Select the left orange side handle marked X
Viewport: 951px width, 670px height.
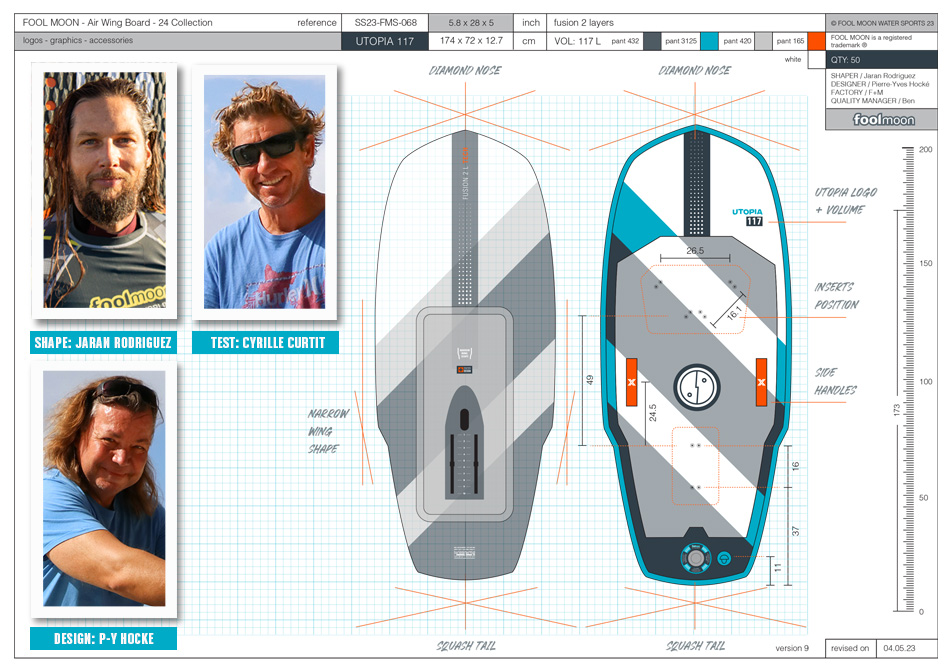[x=631, y=381]
